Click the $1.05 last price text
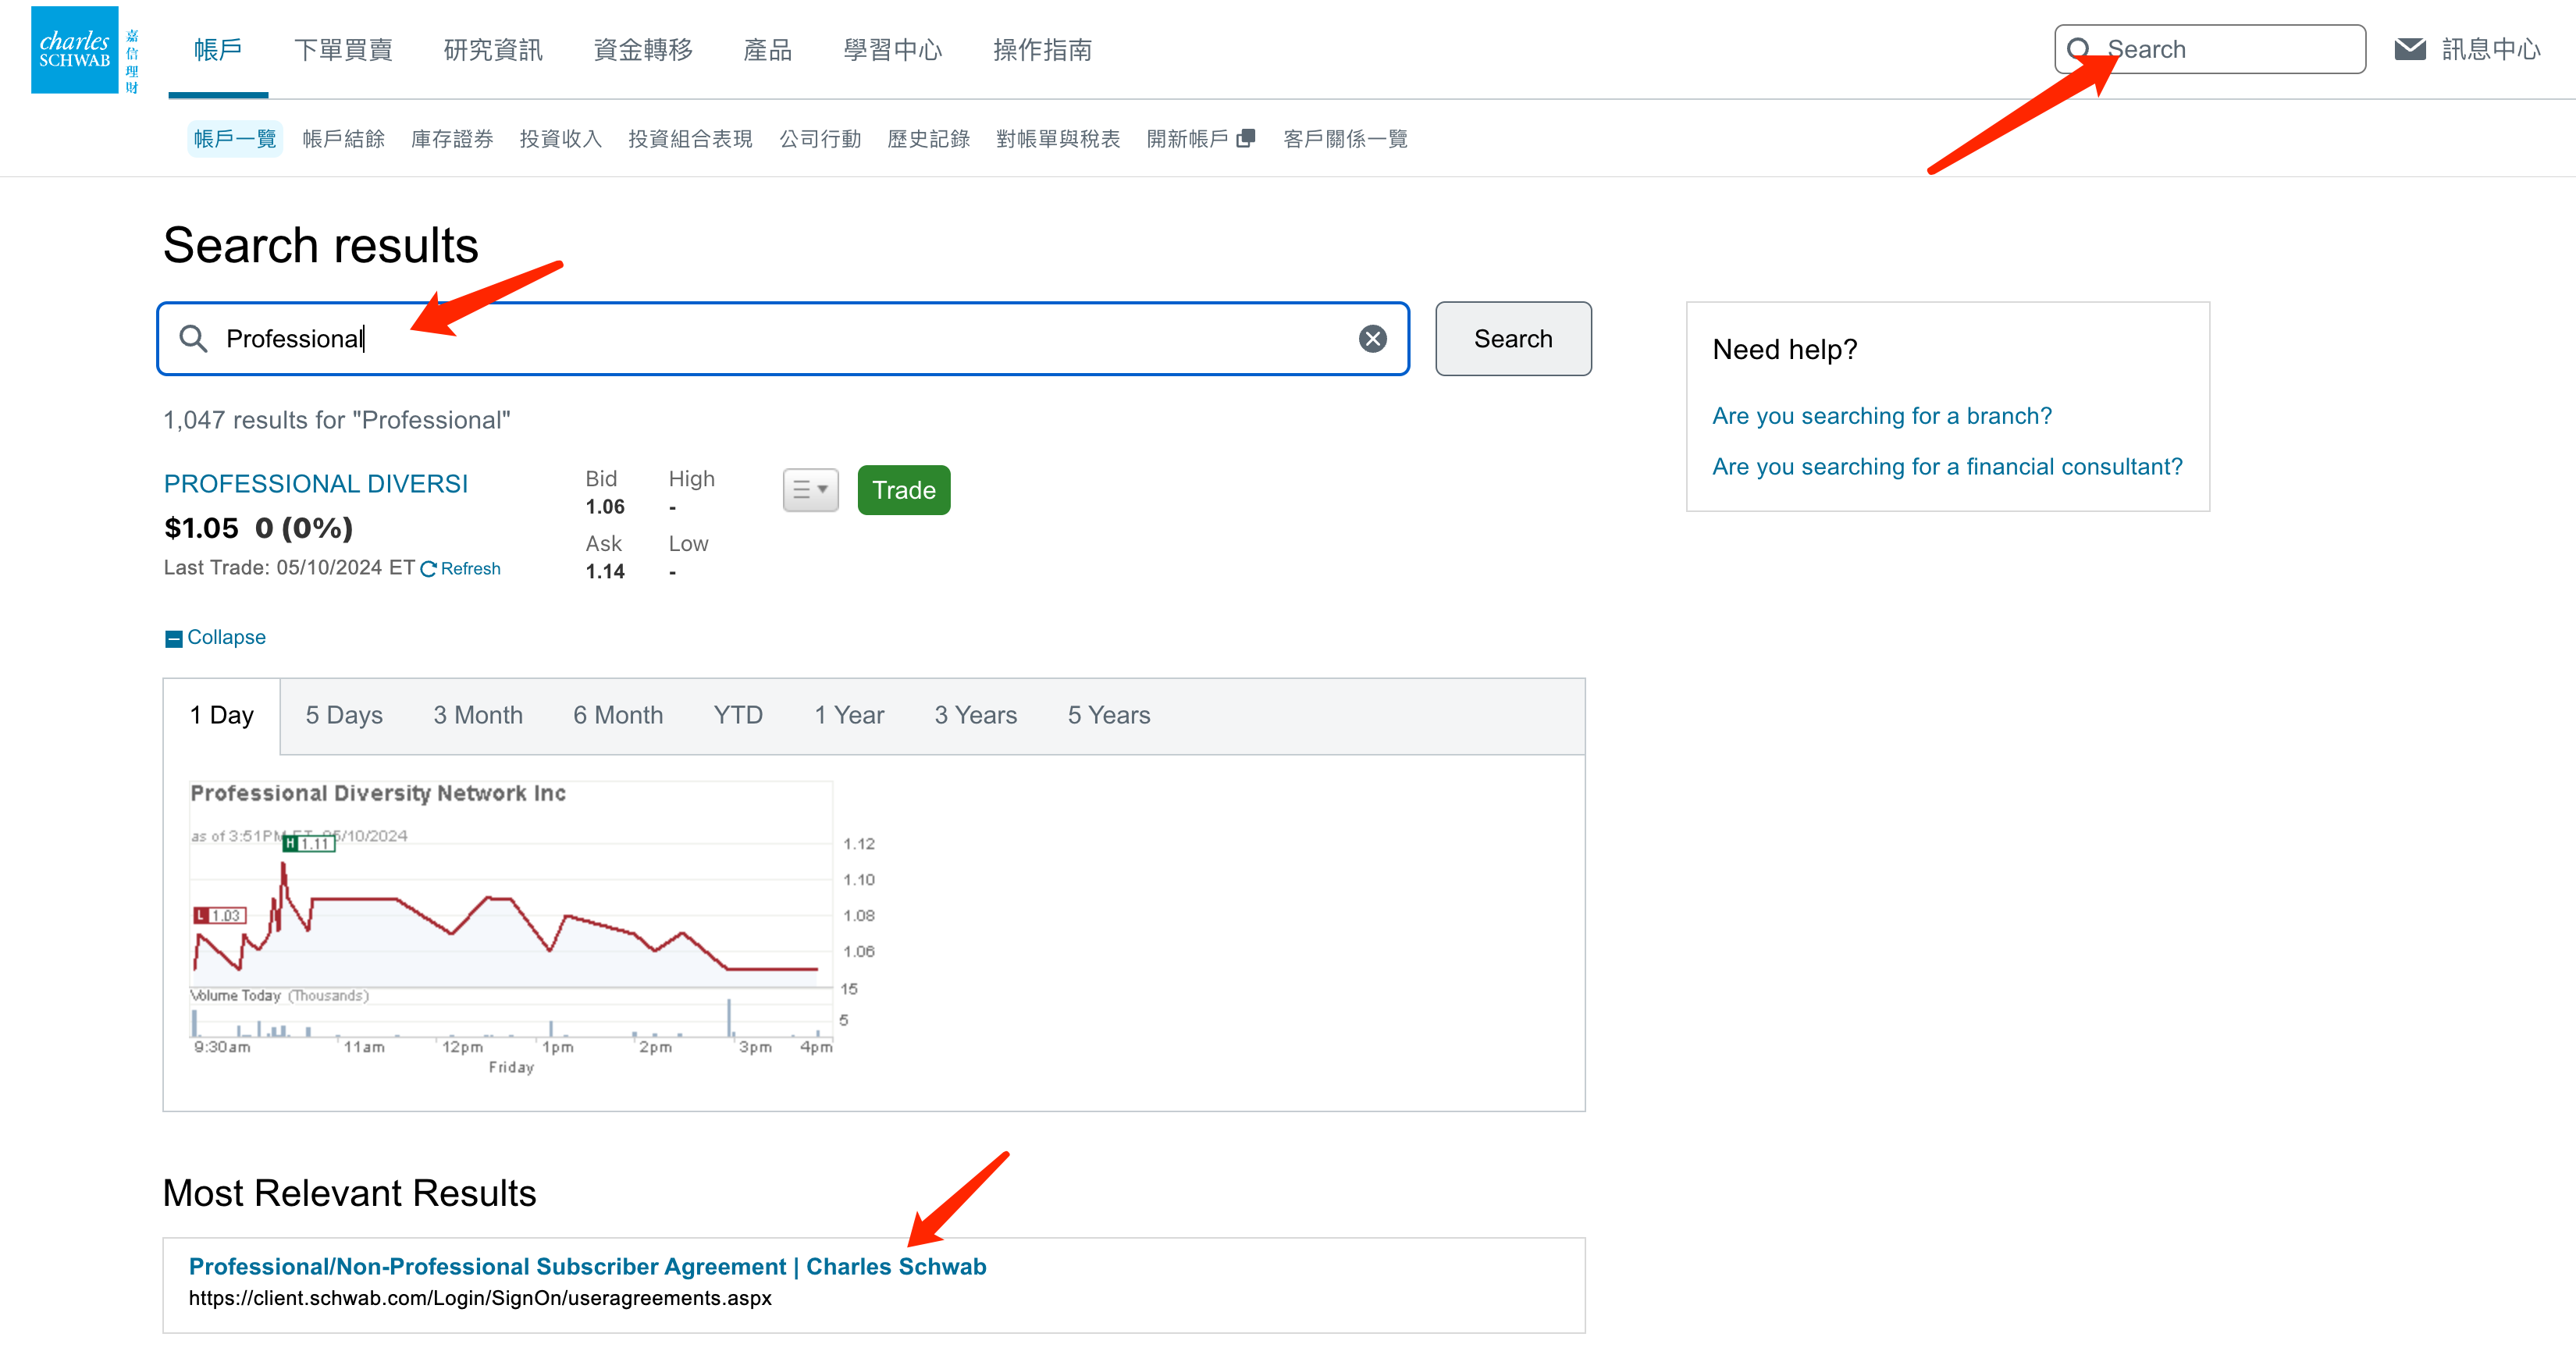Image resolution: width=2576 pixels, height=1369 pixels. [201, 528]
